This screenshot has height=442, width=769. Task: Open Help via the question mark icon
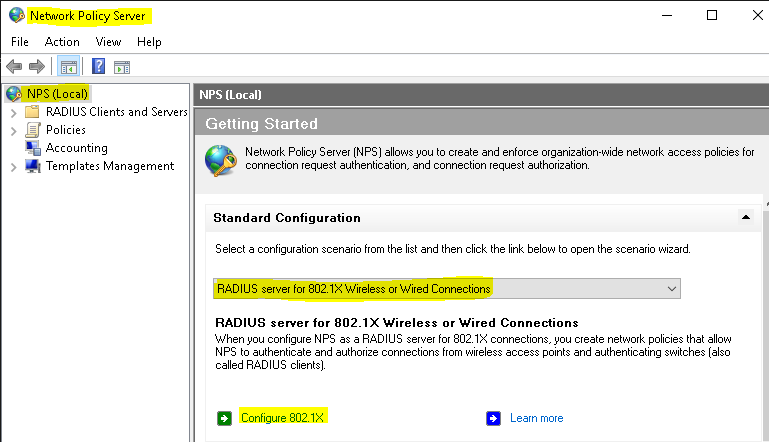(98, 67)
